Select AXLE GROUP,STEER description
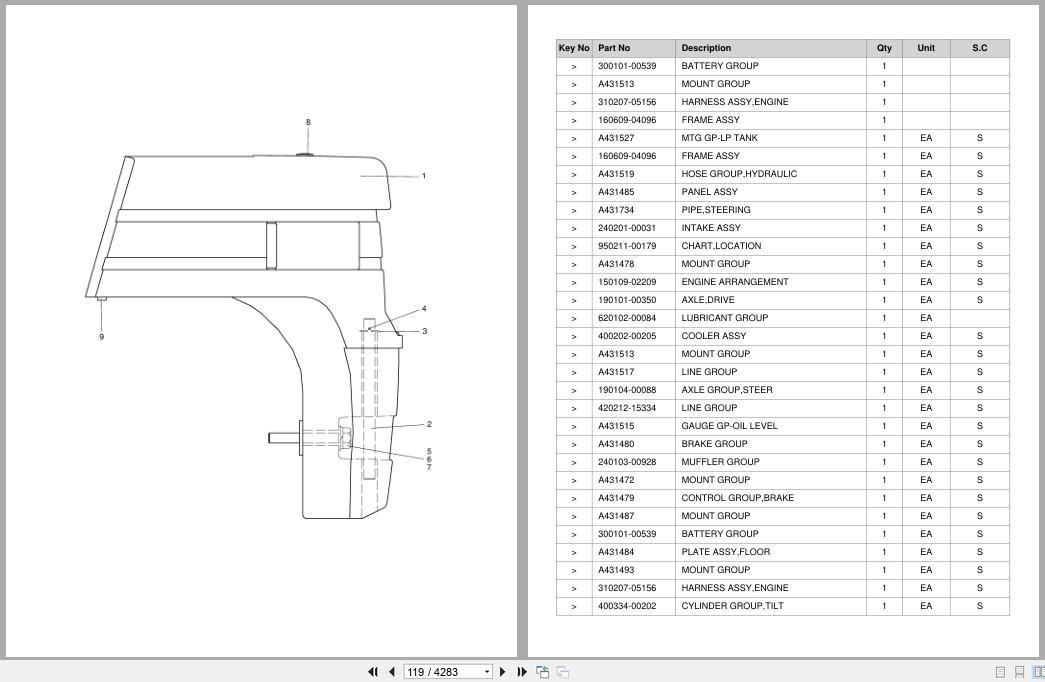This screenshot has height=682, width=1045. (x=727, y=390)
